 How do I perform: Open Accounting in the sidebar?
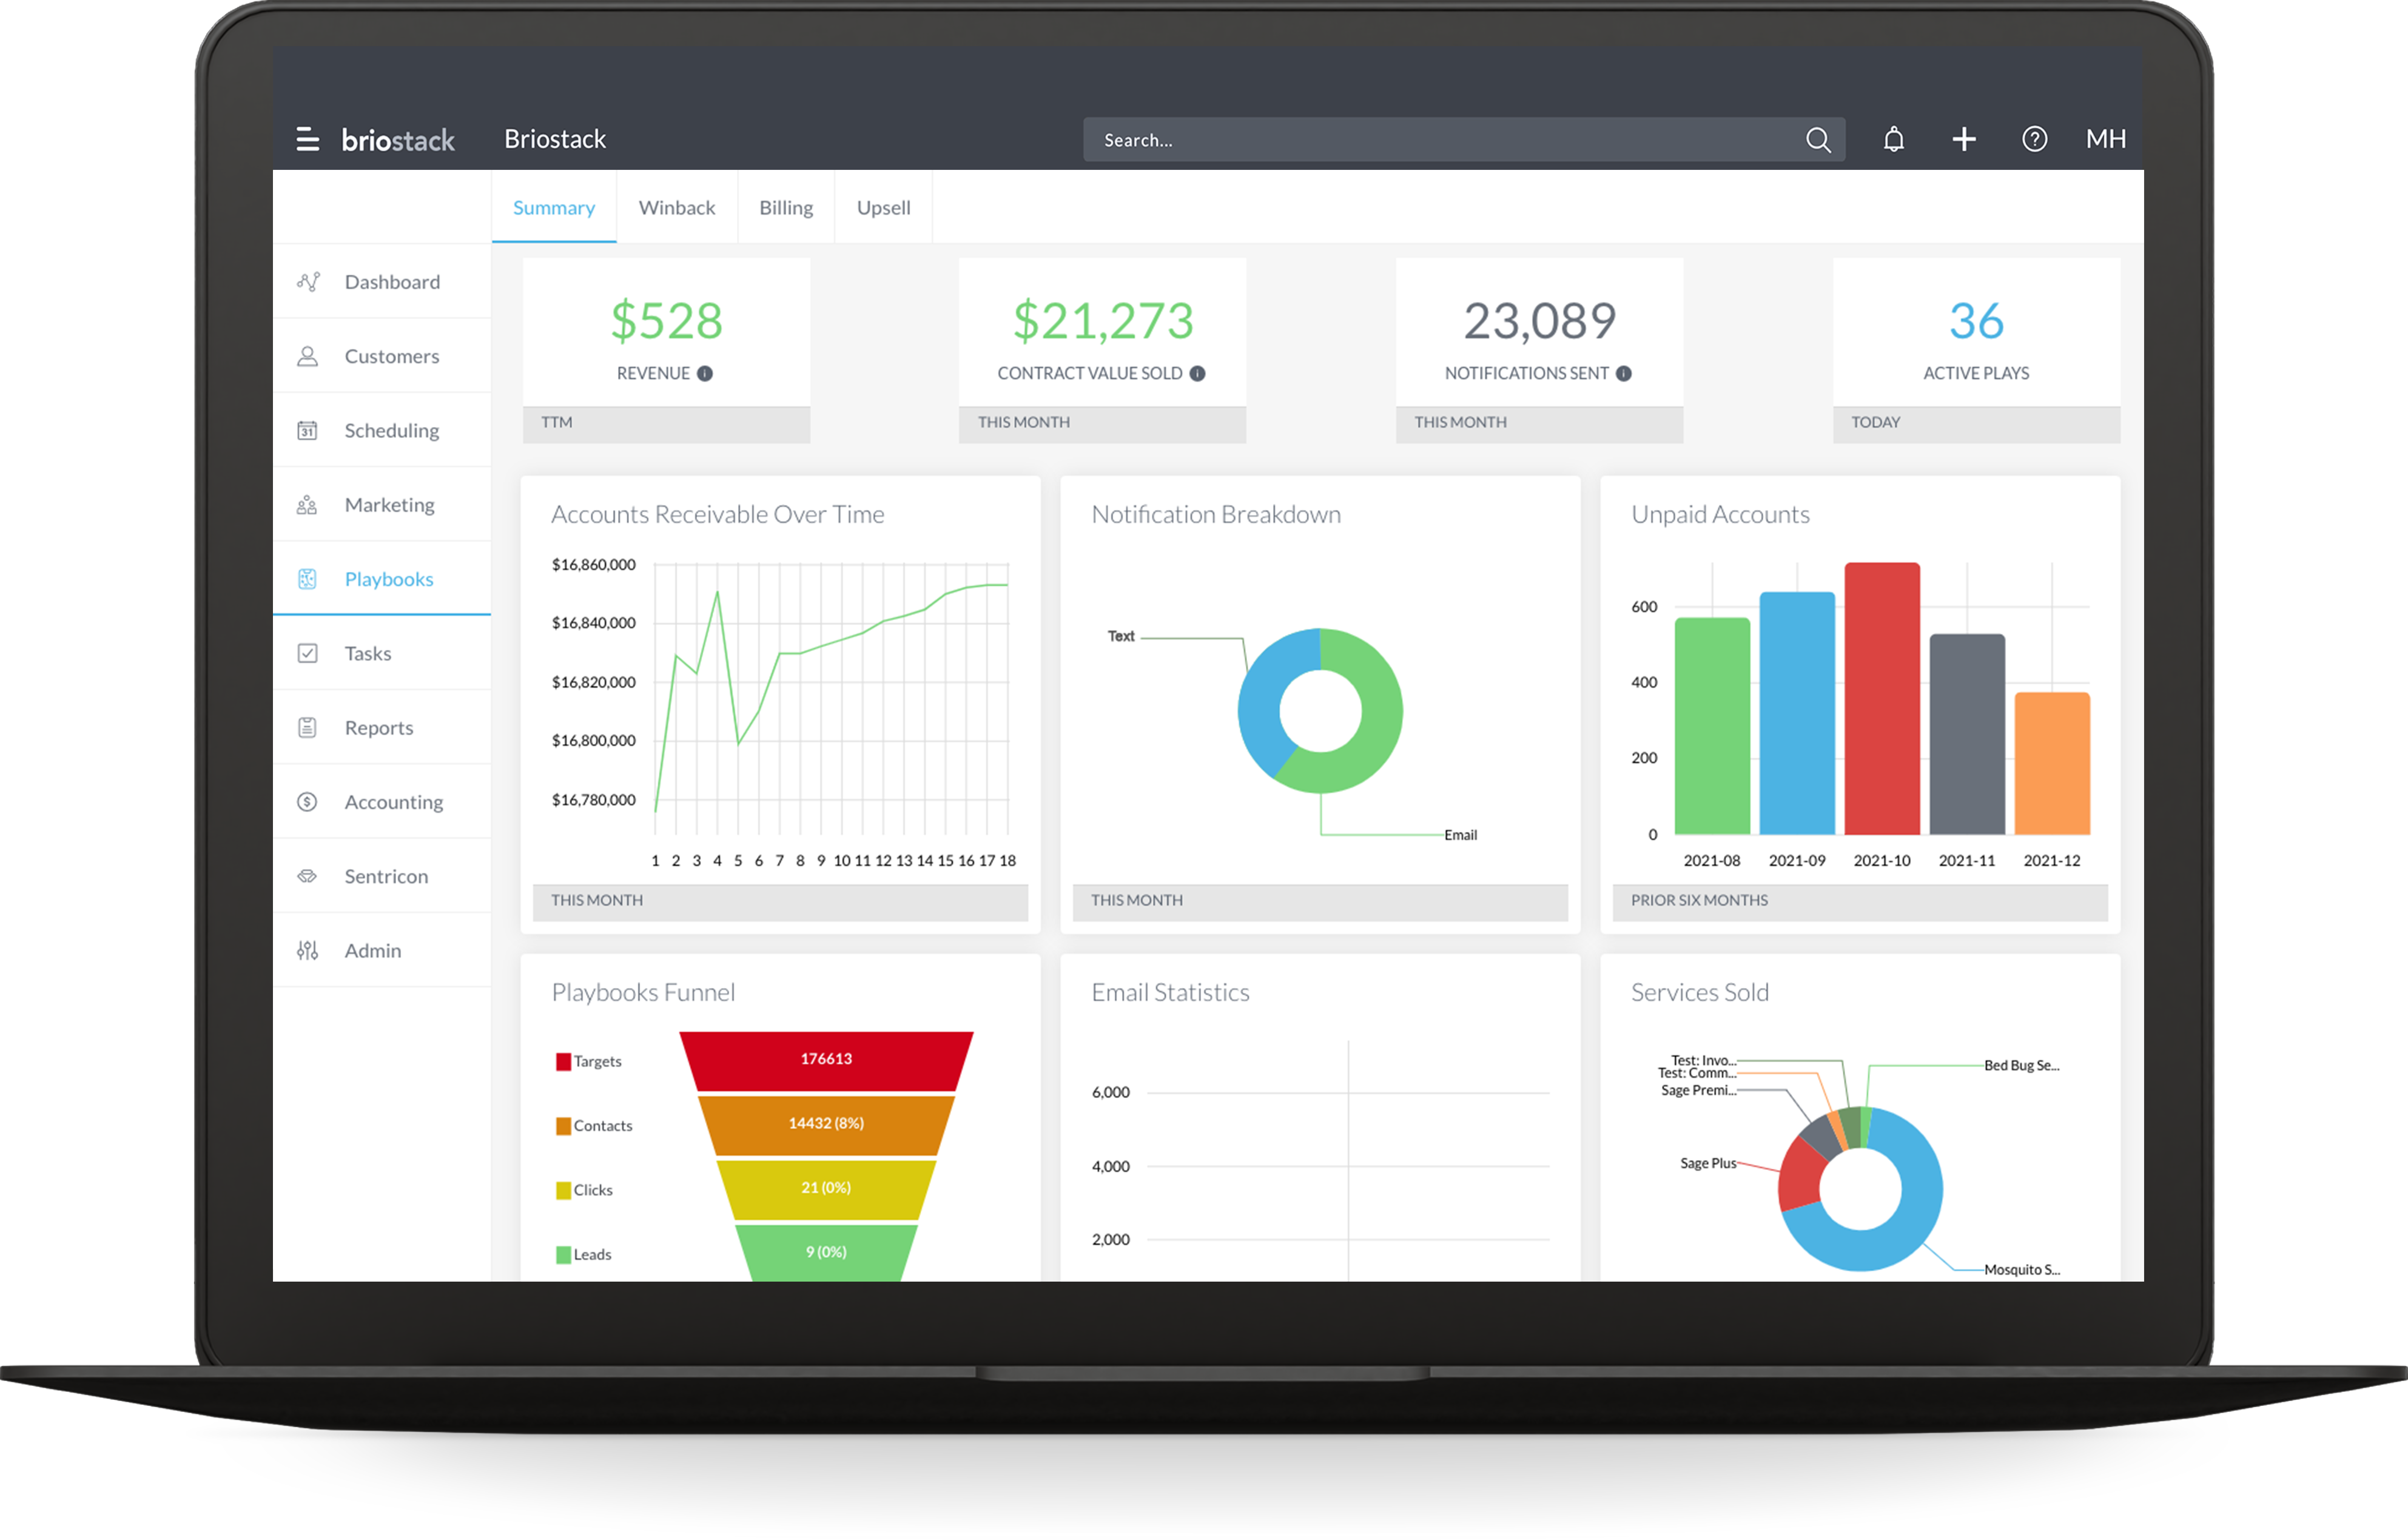pos(393,802)
